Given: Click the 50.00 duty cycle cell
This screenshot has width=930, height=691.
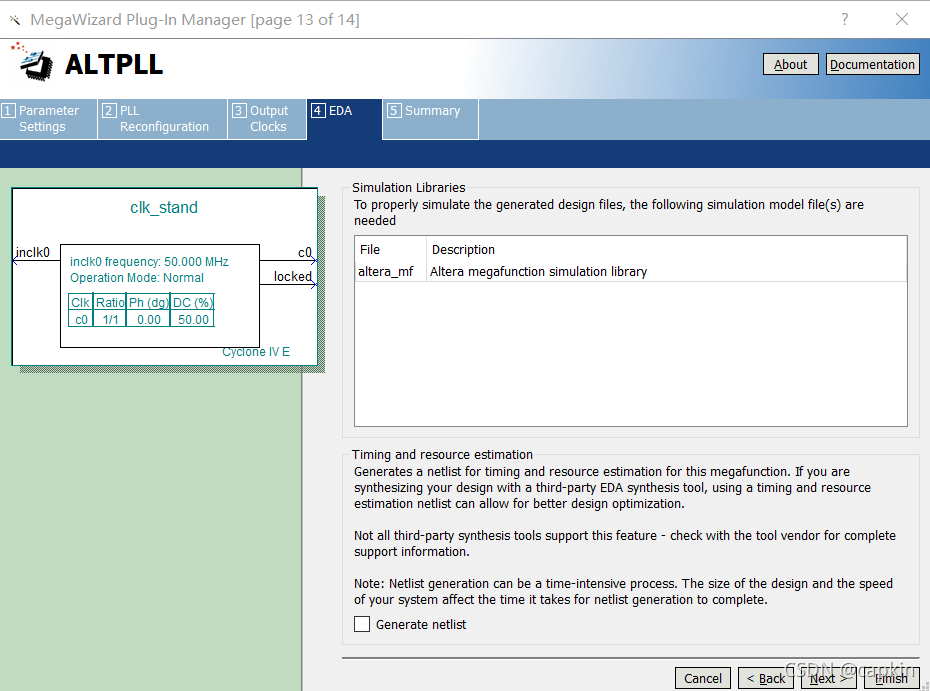Looking at the screenshot, I should tap(193, 320).
